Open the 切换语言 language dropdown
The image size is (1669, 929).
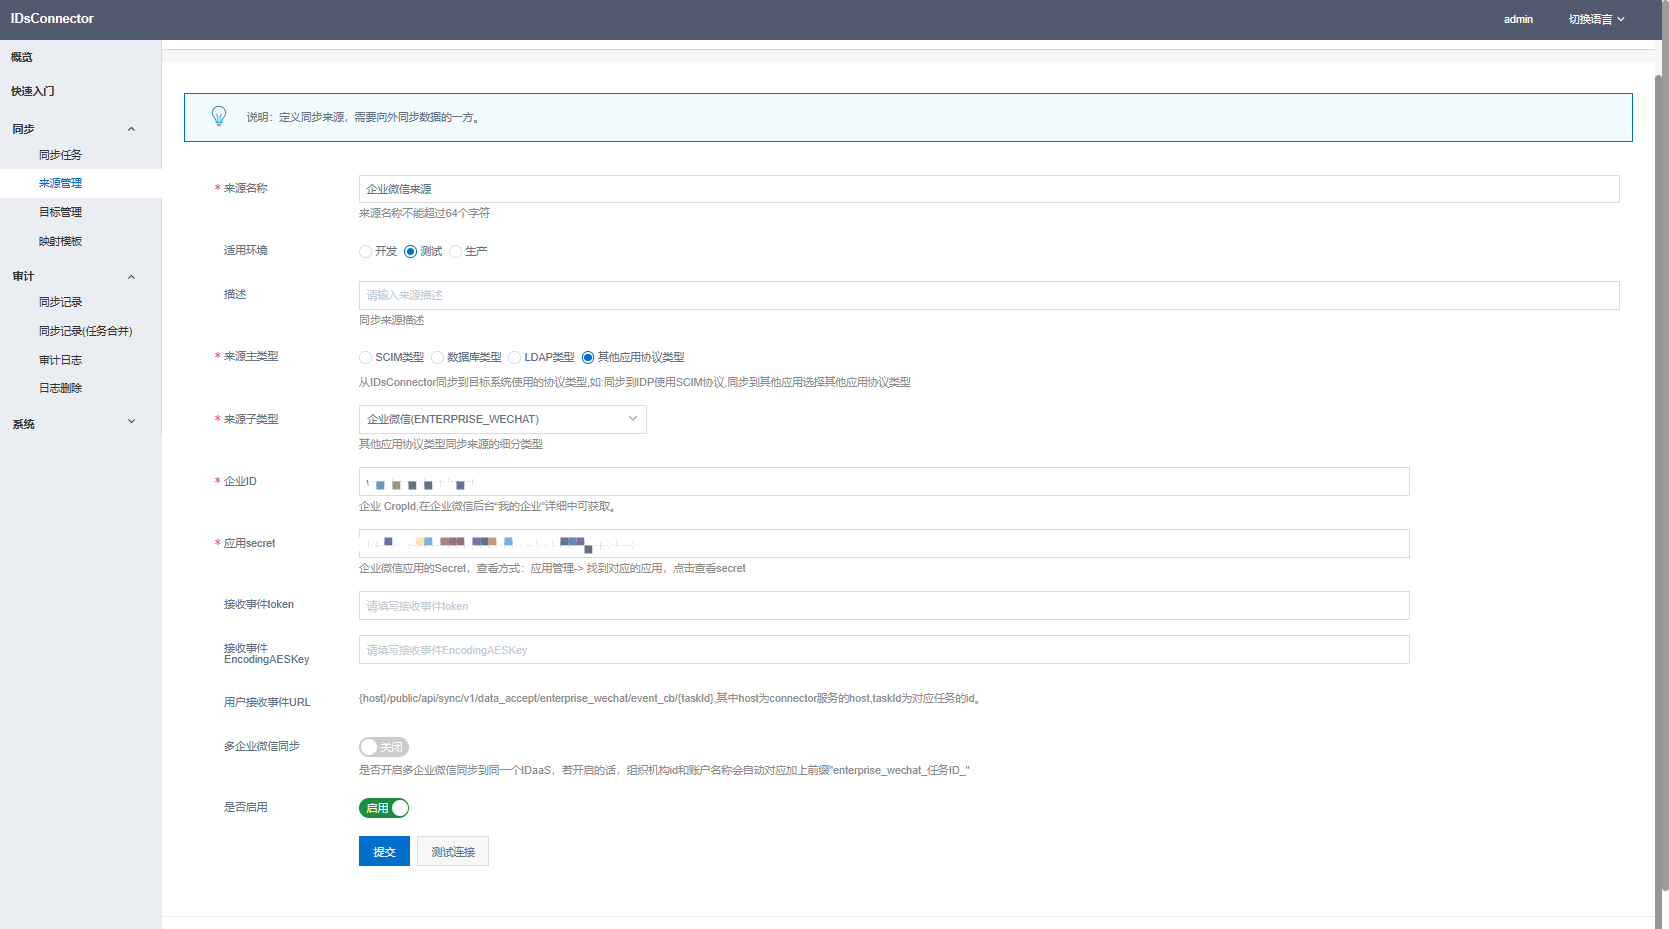[x=1596, y=19]
